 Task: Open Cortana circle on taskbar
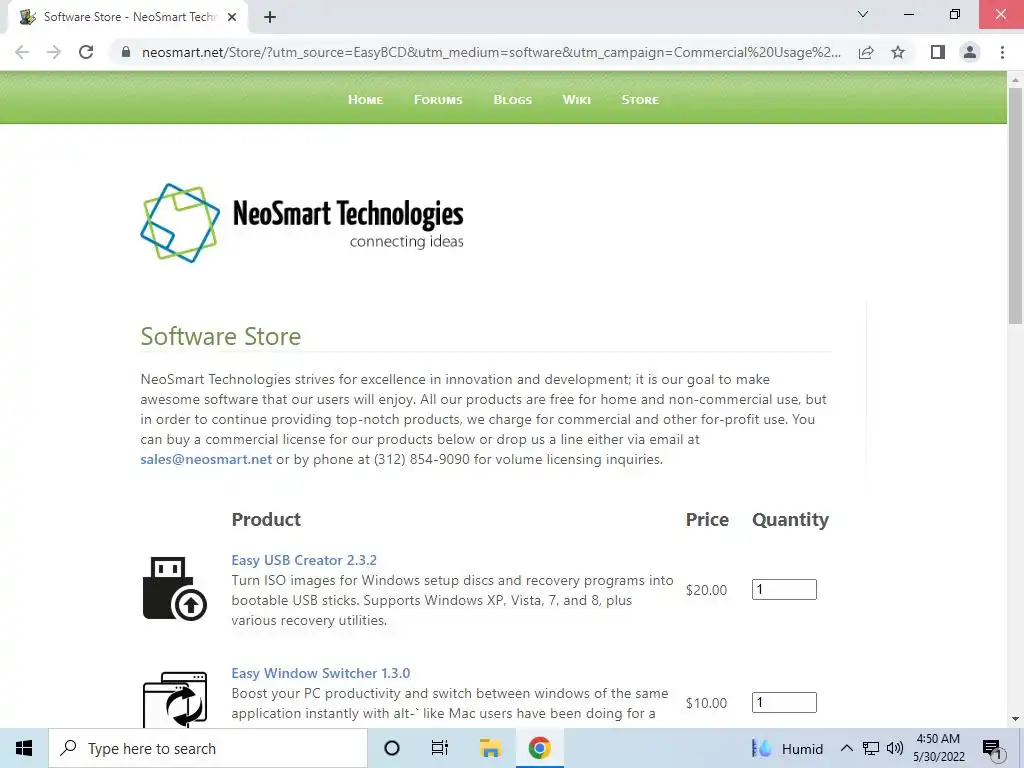(x=392, y=748)
